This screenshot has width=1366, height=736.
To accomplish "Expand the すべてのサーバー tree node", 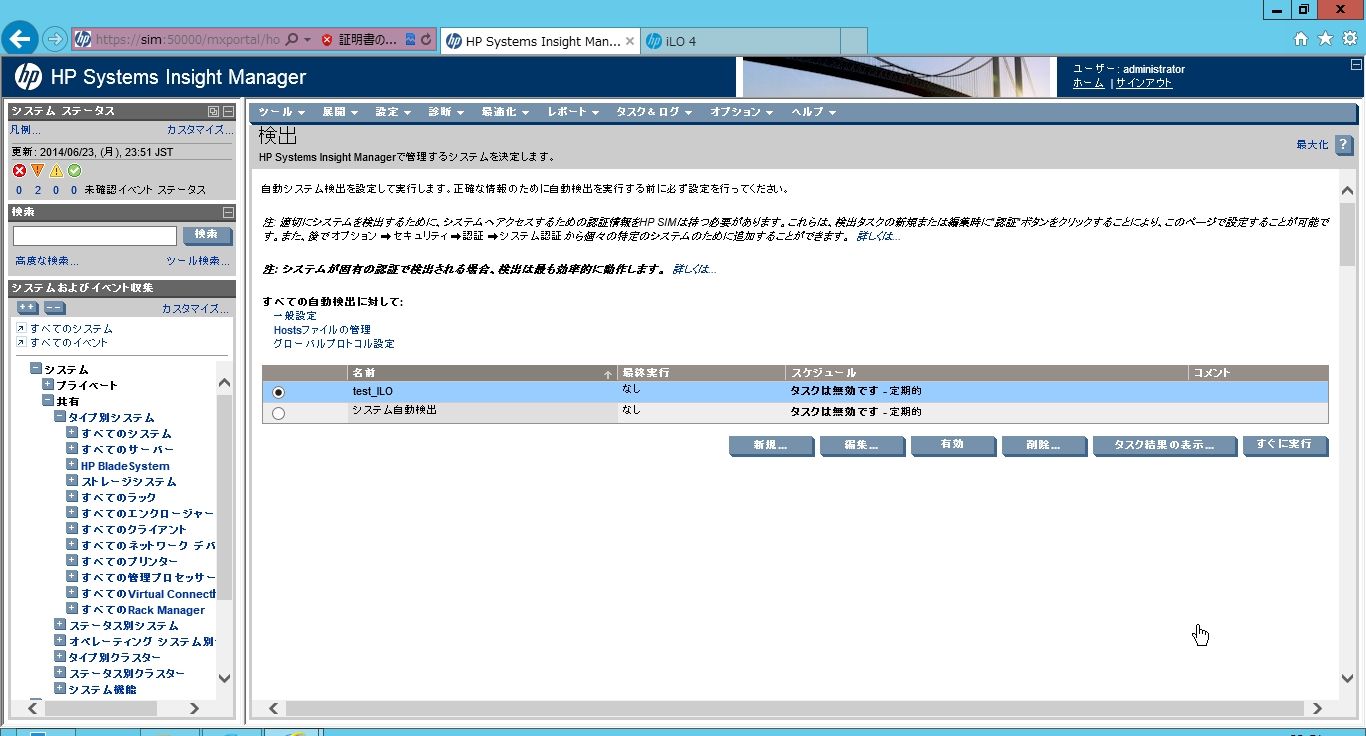I will [x=72, y=449].
